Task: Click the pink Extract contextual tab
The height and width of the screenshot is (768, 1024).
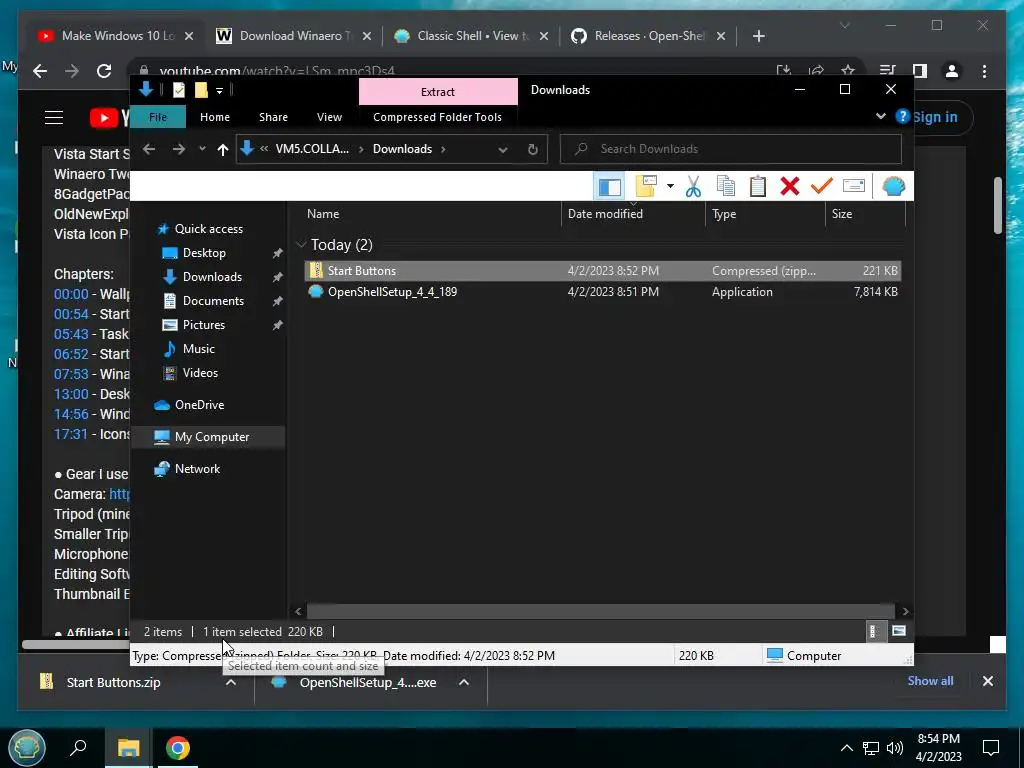Action: pyautogui.click(x=438, y=91)
